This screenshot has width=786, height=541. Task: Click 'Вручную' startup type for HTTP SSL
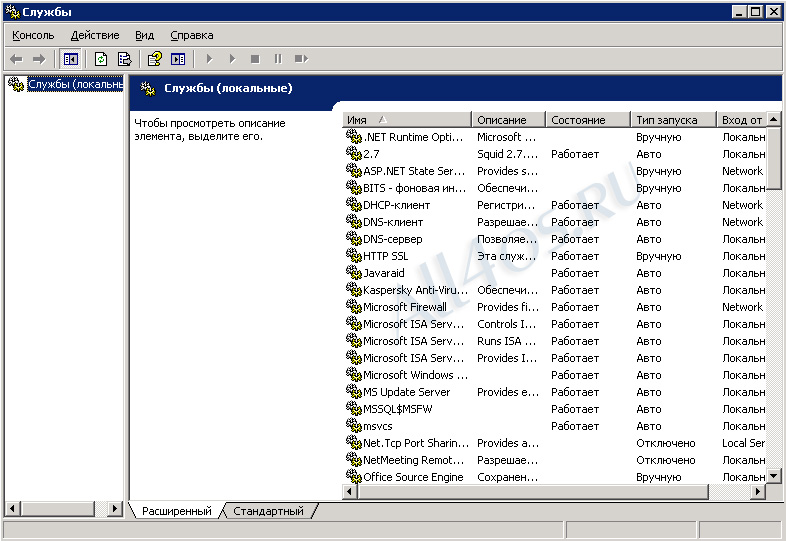(659, 256)
